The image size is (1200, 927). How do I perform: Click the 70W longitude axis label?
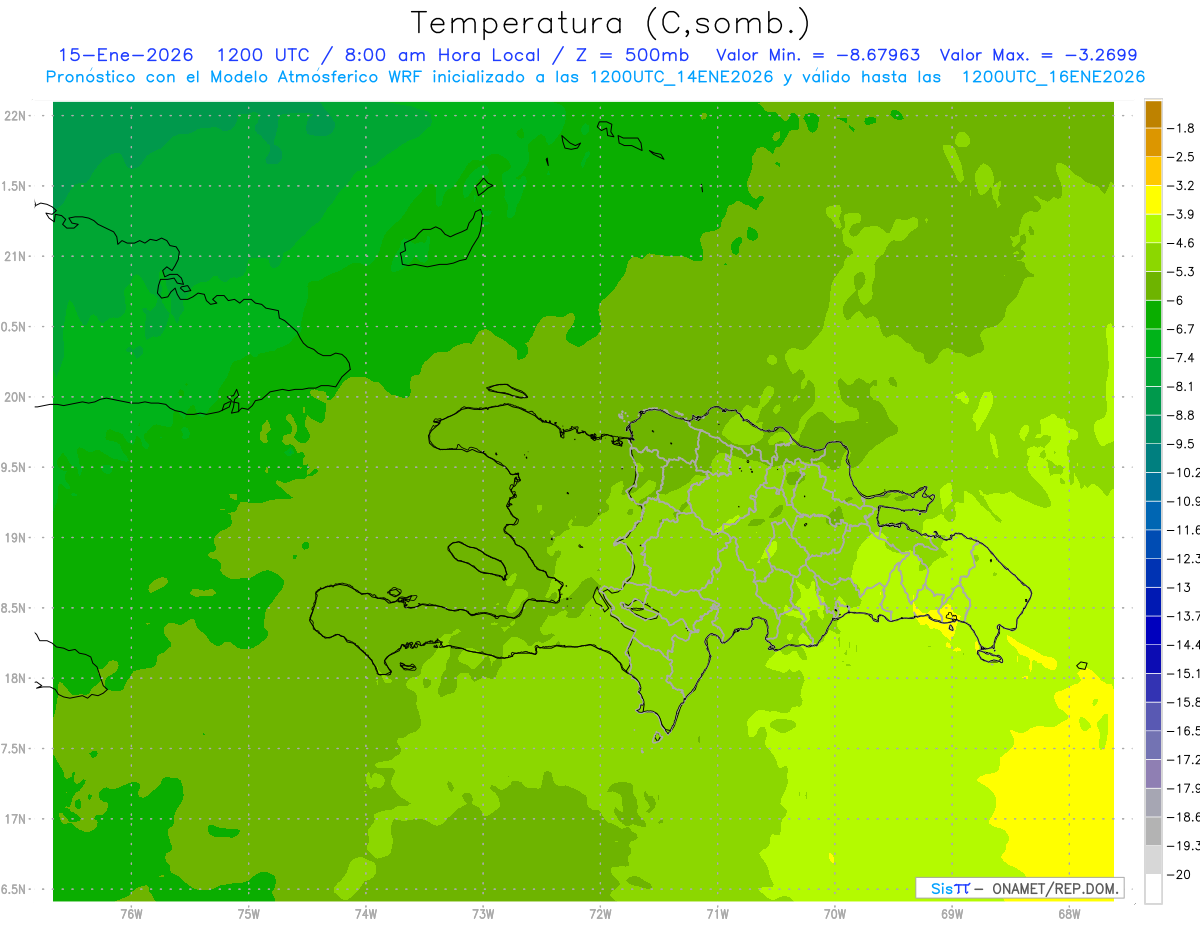(x=834, y=913)
